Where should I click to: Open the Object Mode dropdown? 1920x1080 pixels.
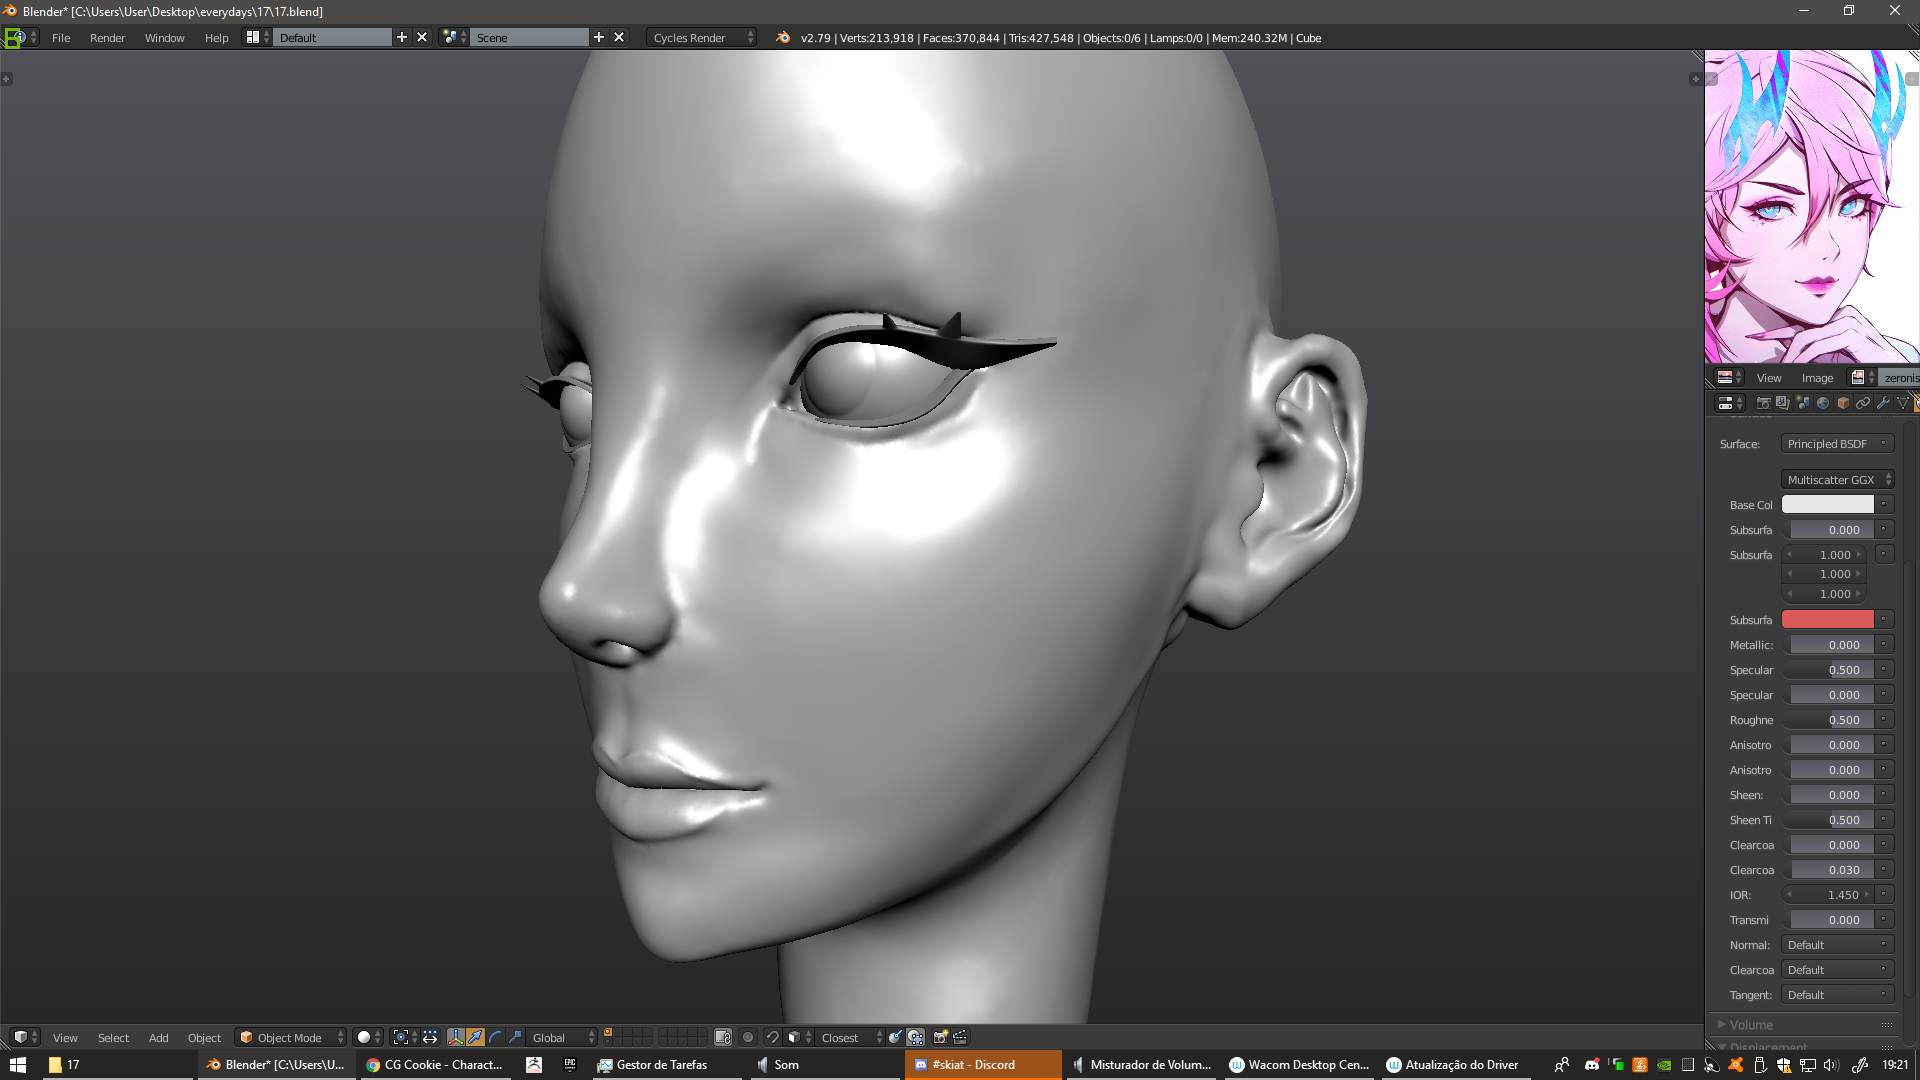291,1037
